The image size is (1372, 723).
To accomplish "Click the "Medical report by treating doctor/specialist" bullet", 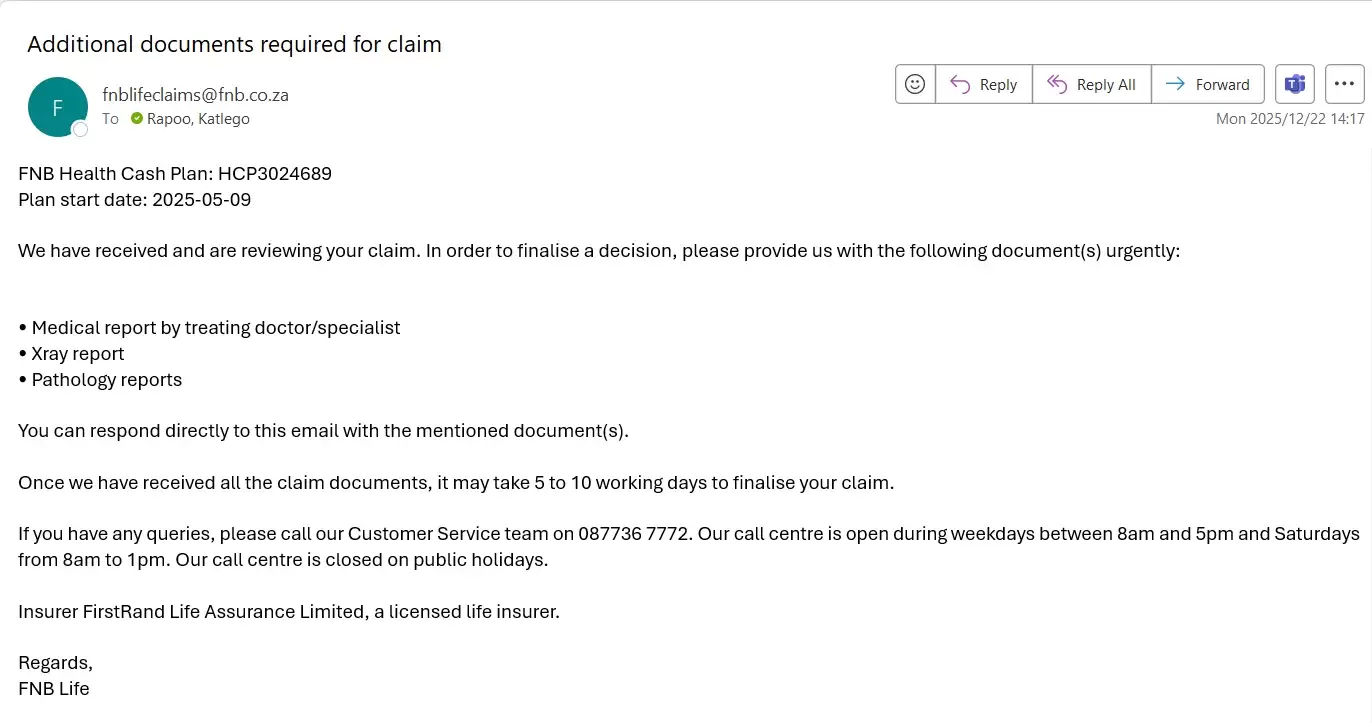I will (x=215, y=328).
